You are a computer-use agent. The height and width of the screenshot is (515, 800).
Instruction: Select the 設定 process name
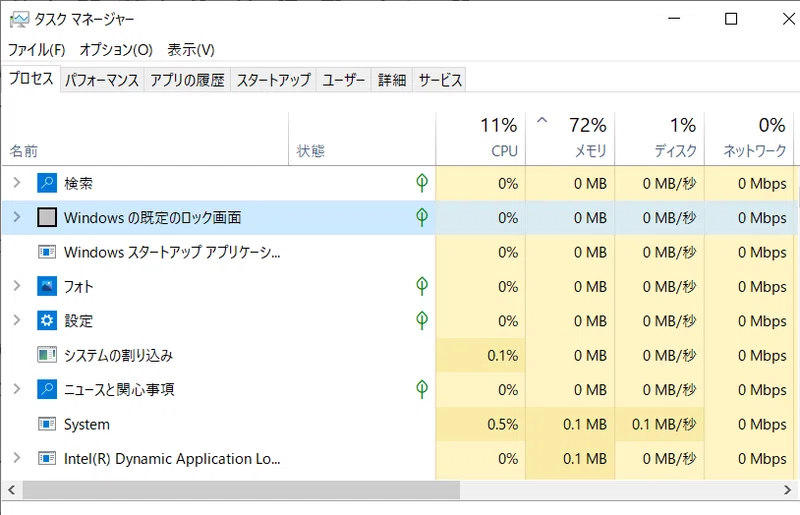(x=78, y=321)
